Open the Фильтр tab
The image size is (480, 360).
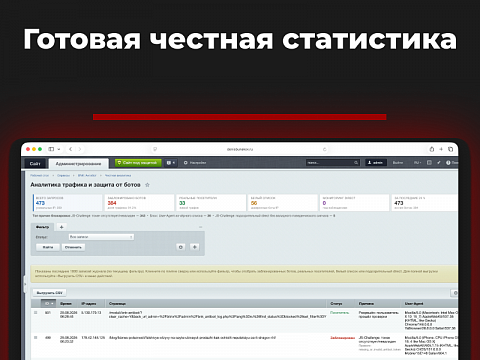point(42,227)
